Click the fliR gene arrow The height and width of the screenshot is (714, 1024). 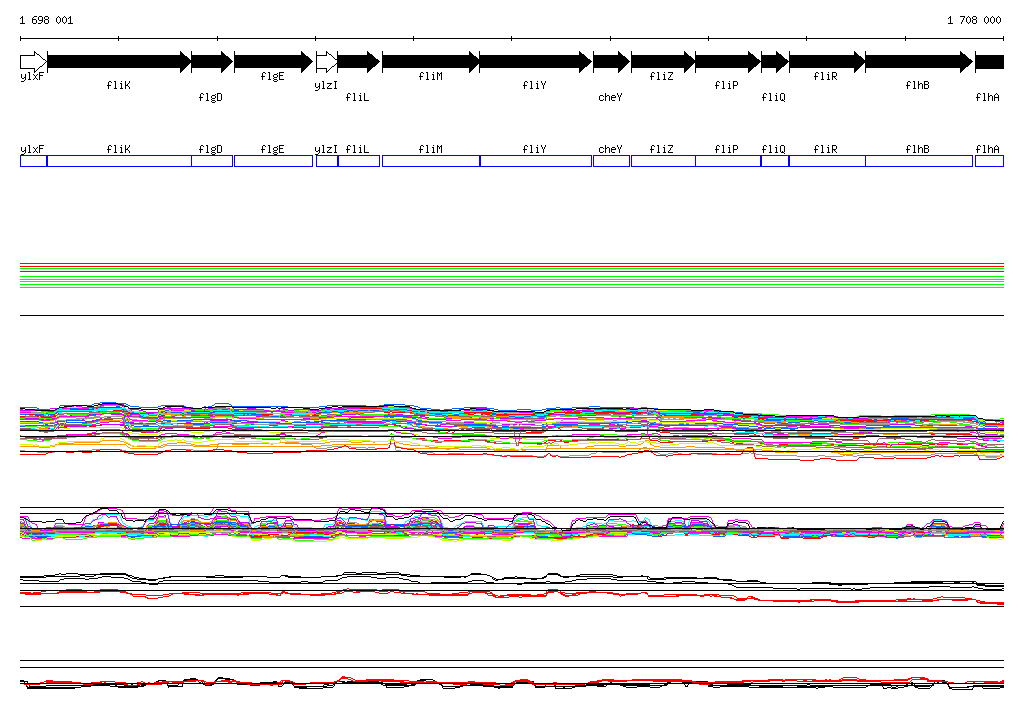point(827,62)
